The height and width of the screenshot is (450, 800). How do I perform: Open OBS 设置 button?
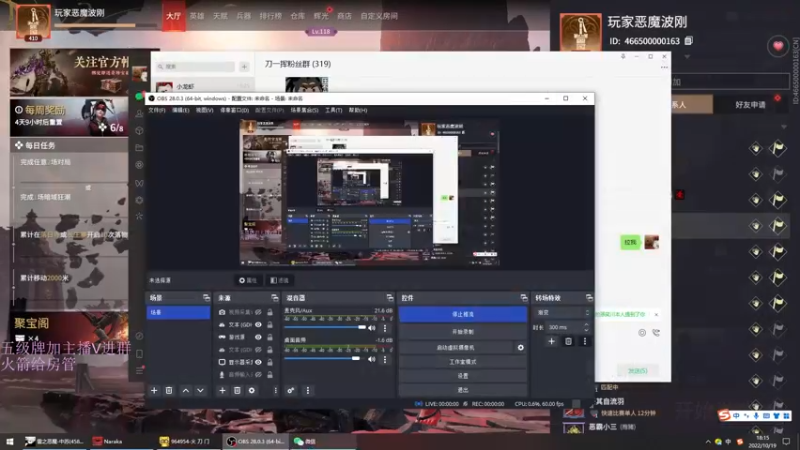coord(463,376)
